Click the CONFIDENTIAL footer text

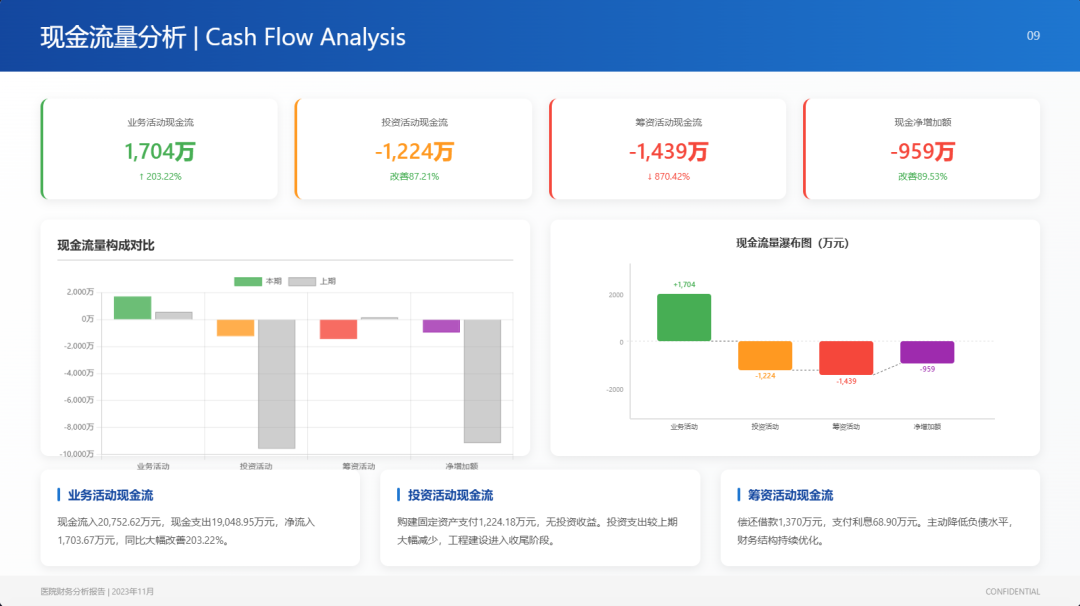click(1012, 592)
